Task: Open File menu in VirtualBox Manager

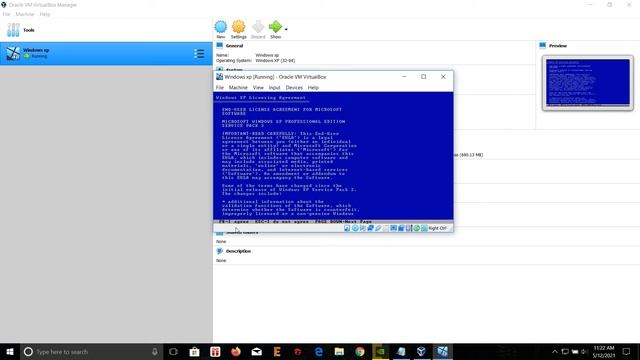Action: point(6,14)
